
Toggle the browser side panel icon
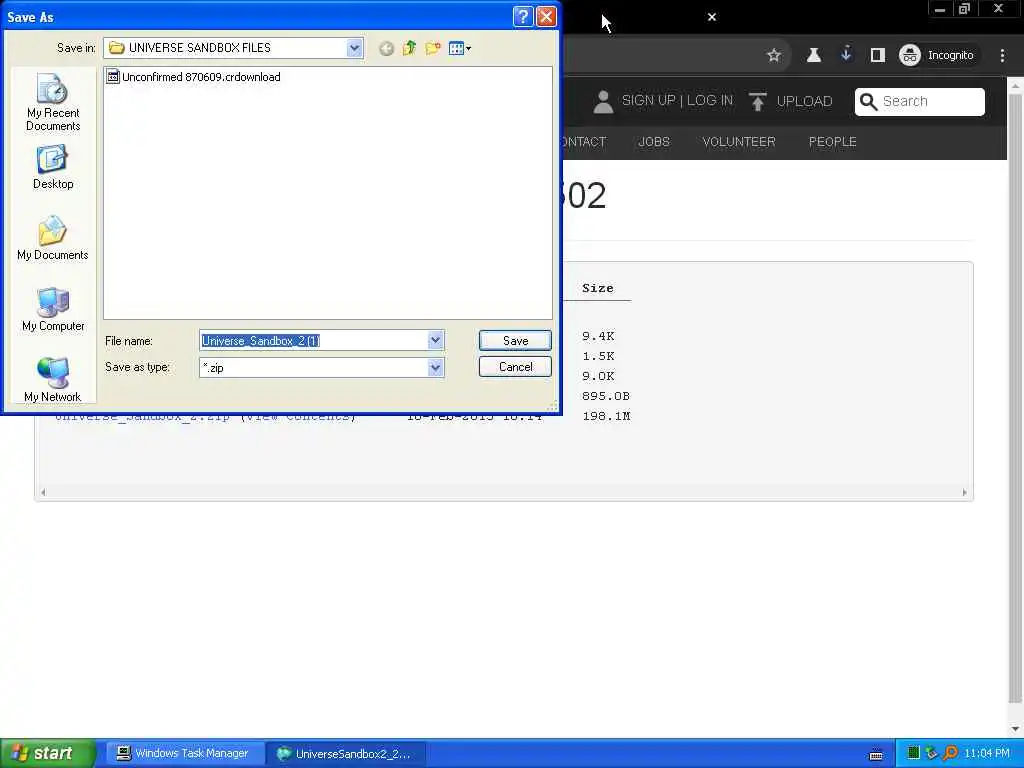click(x=878, y=56)
